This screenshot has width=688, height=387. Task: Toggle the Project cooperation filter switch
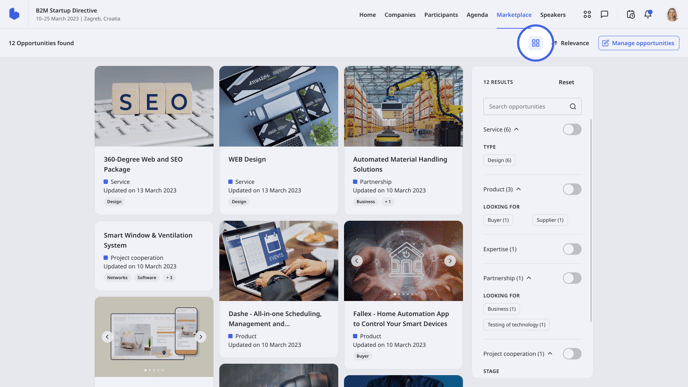click(x=572, y=354)
